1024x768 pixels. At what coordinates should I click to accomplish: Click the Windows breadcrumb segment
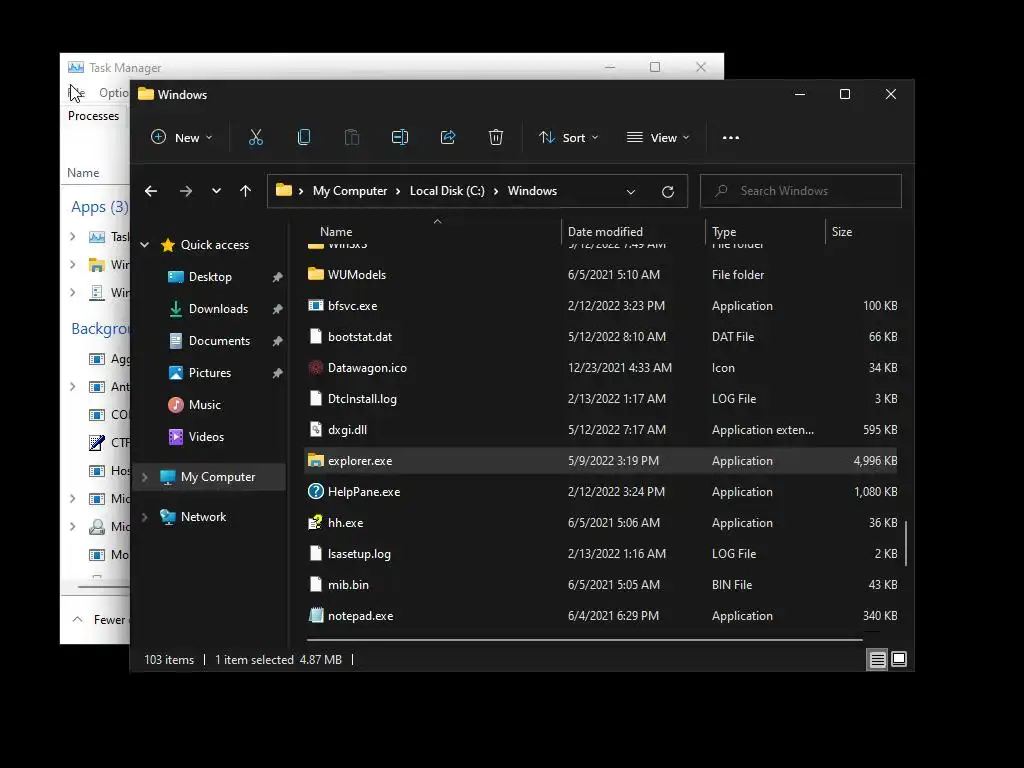pos(532,191)
